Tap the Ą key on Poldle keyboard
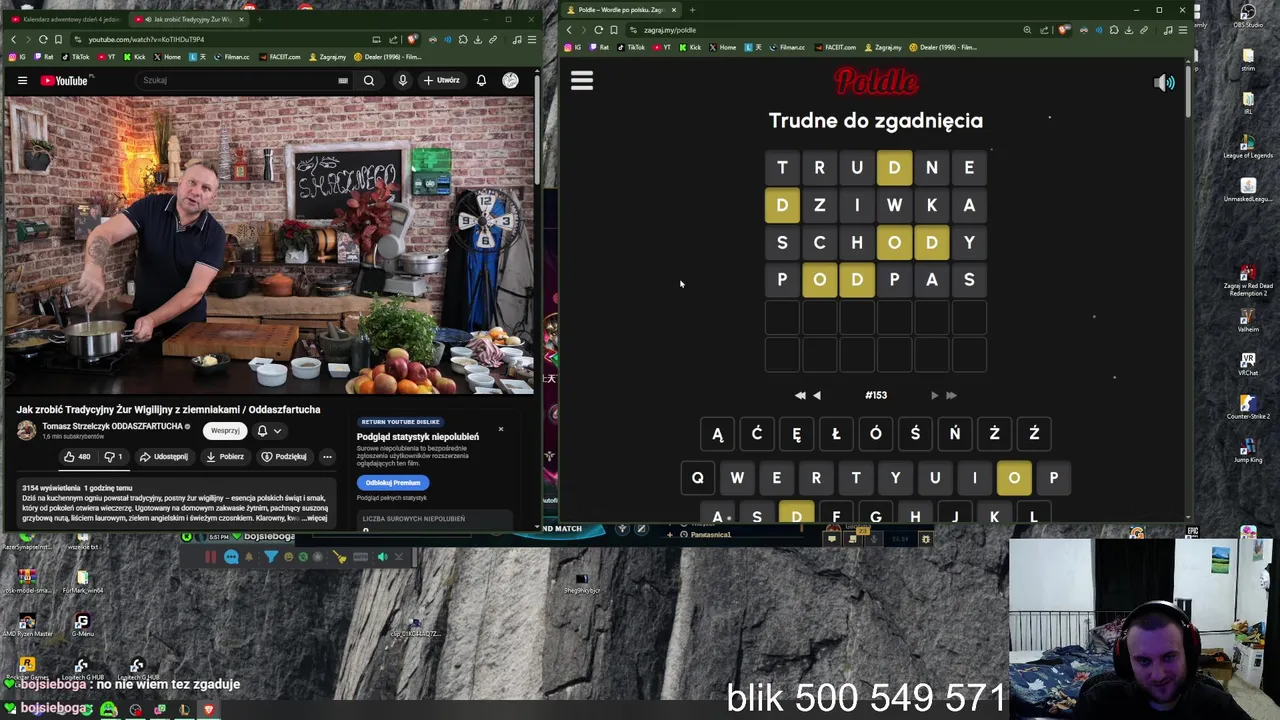 coord(717,434)
